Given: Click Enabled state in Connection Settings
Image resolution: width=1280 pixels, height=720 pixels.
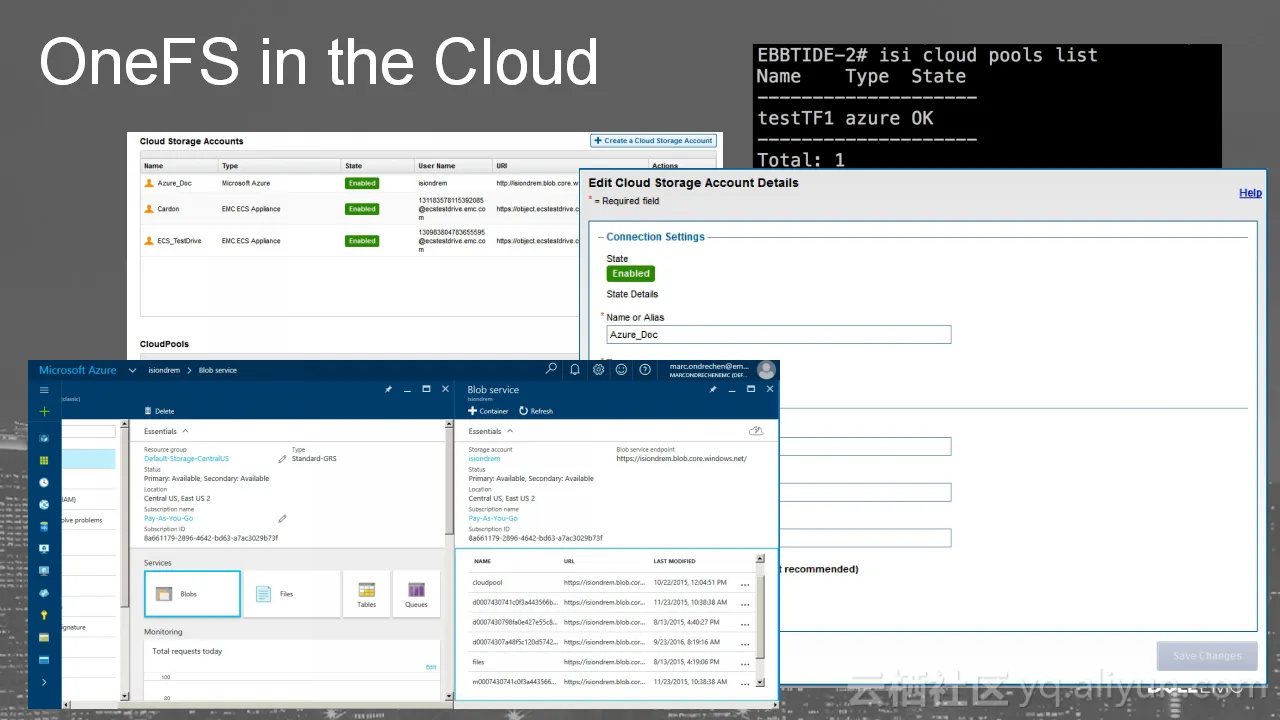Looking at the screenshot, I should (631, 273).
